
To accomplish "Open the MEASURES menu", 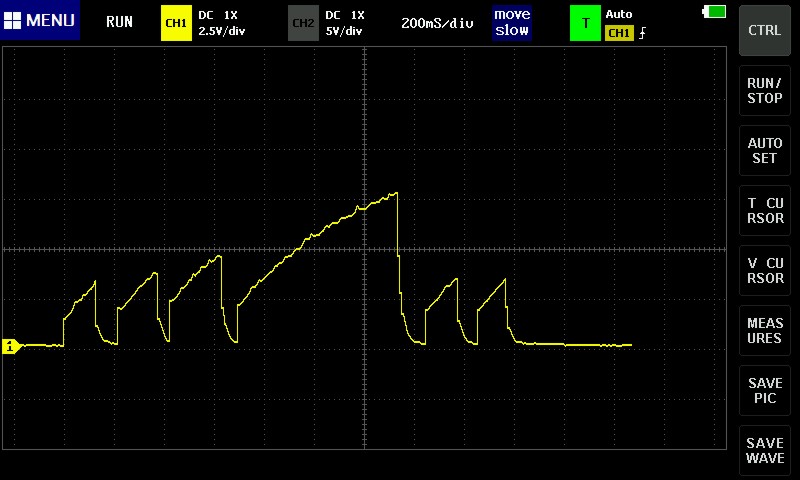I will click(765, 331).
